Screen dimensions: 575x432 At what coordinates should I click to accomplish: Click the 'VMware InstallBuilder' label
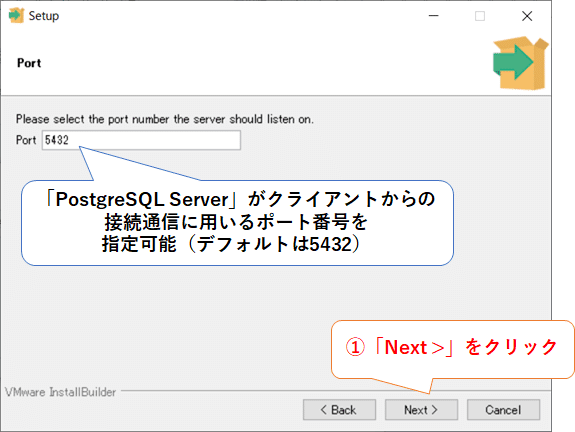pos(61,392)
